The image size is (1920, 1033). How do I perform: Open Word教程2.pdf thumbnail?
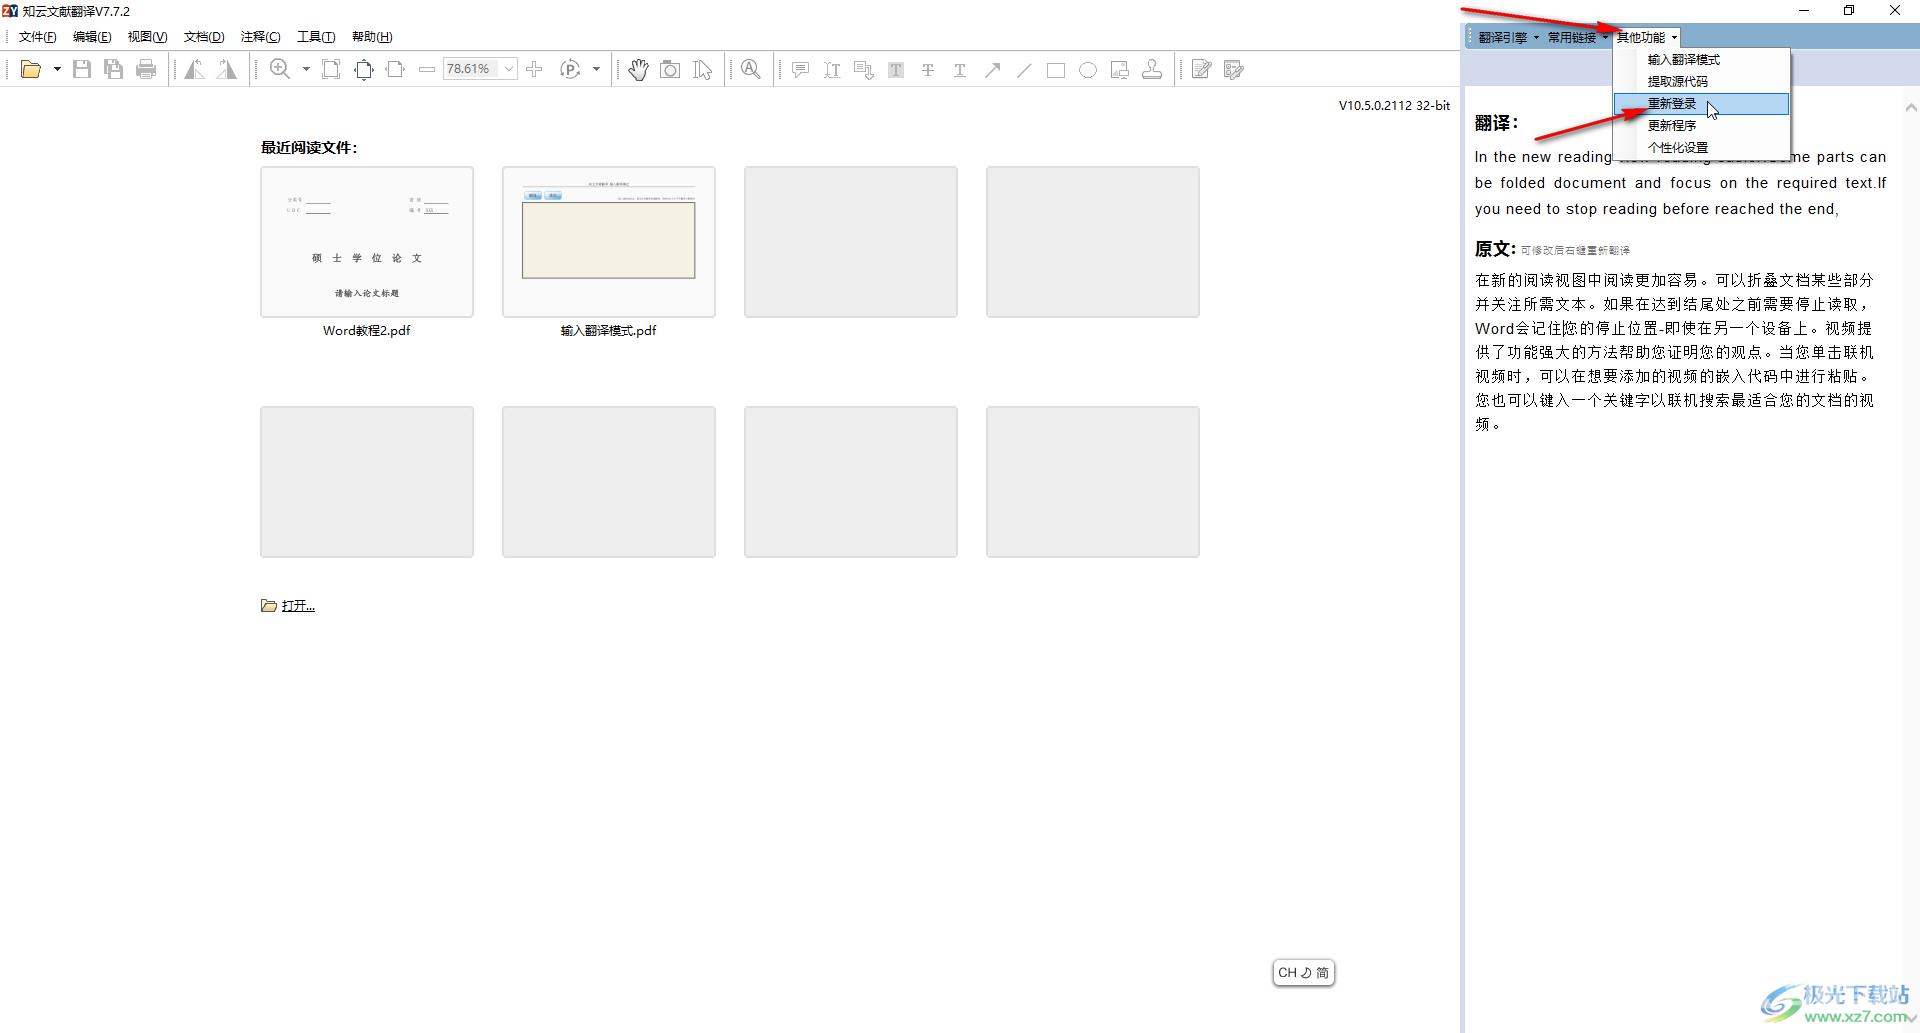point(367,242)
